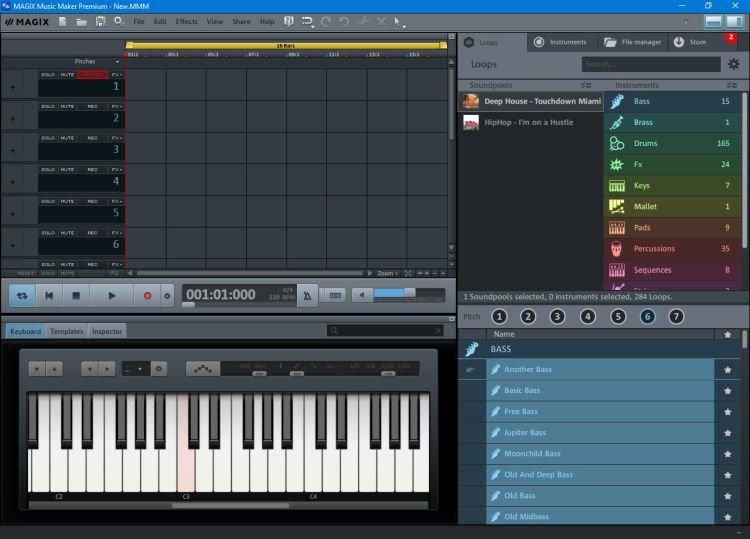Open the Zoom dropdown below the arranger
The height and width of the screenshot is (539, 750).
click(x=388, y=274)
